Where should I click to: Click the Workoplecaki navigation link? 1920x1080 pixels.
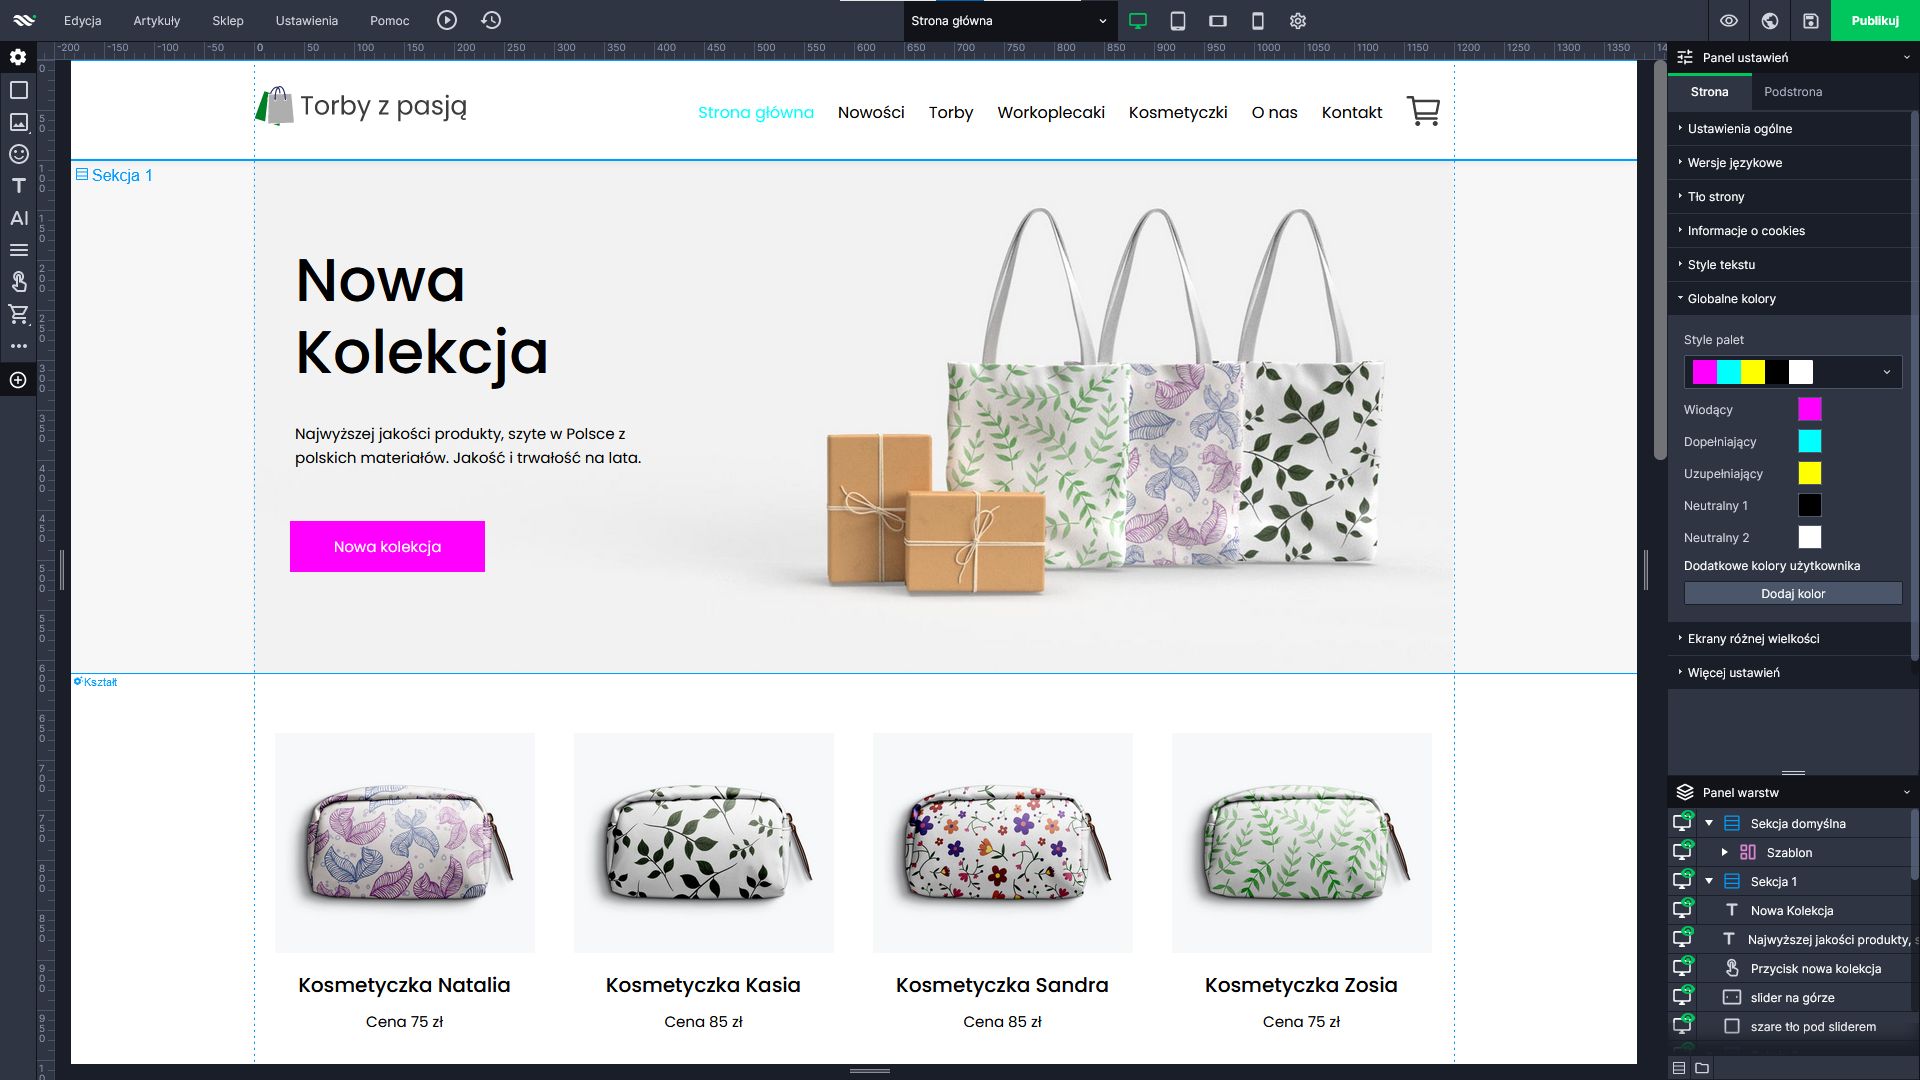pos(1051,112)
